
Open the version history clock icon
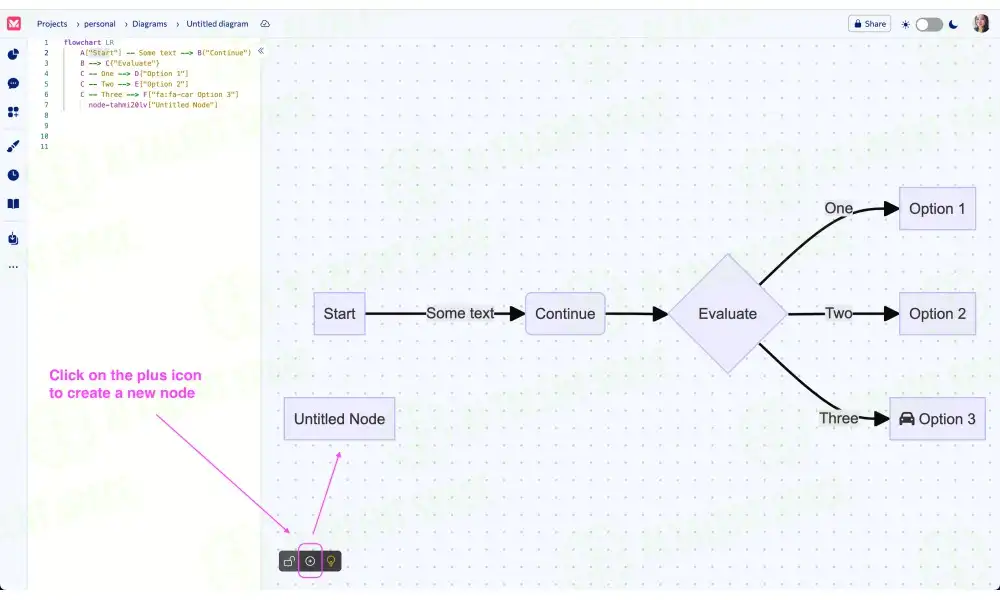pos(12,174)
